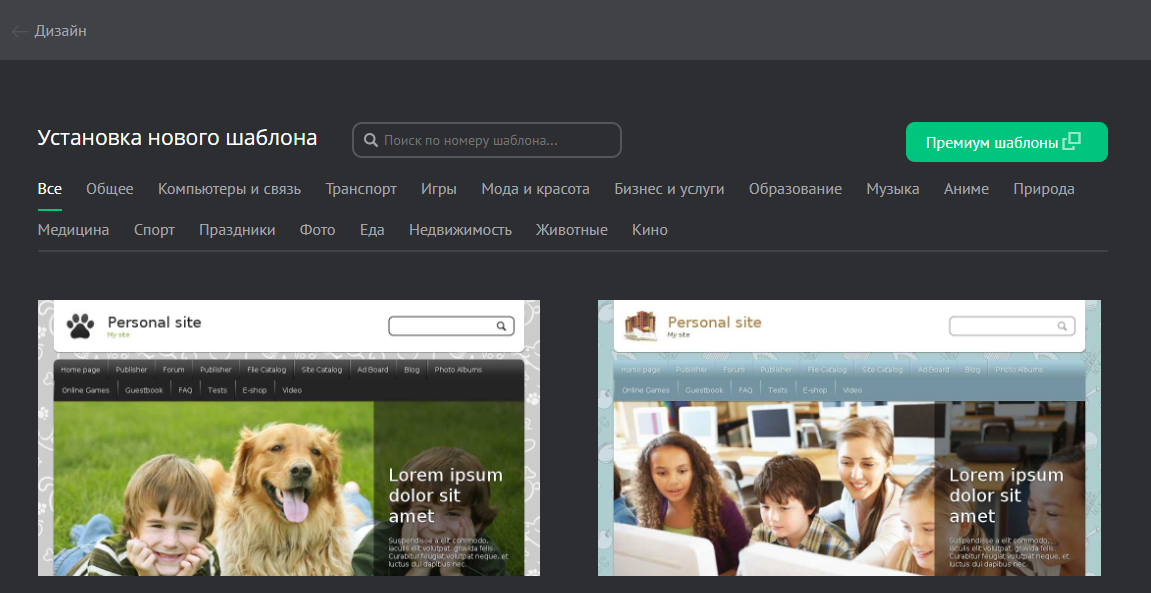Filter templates by Мода и красота

point(535,189)
